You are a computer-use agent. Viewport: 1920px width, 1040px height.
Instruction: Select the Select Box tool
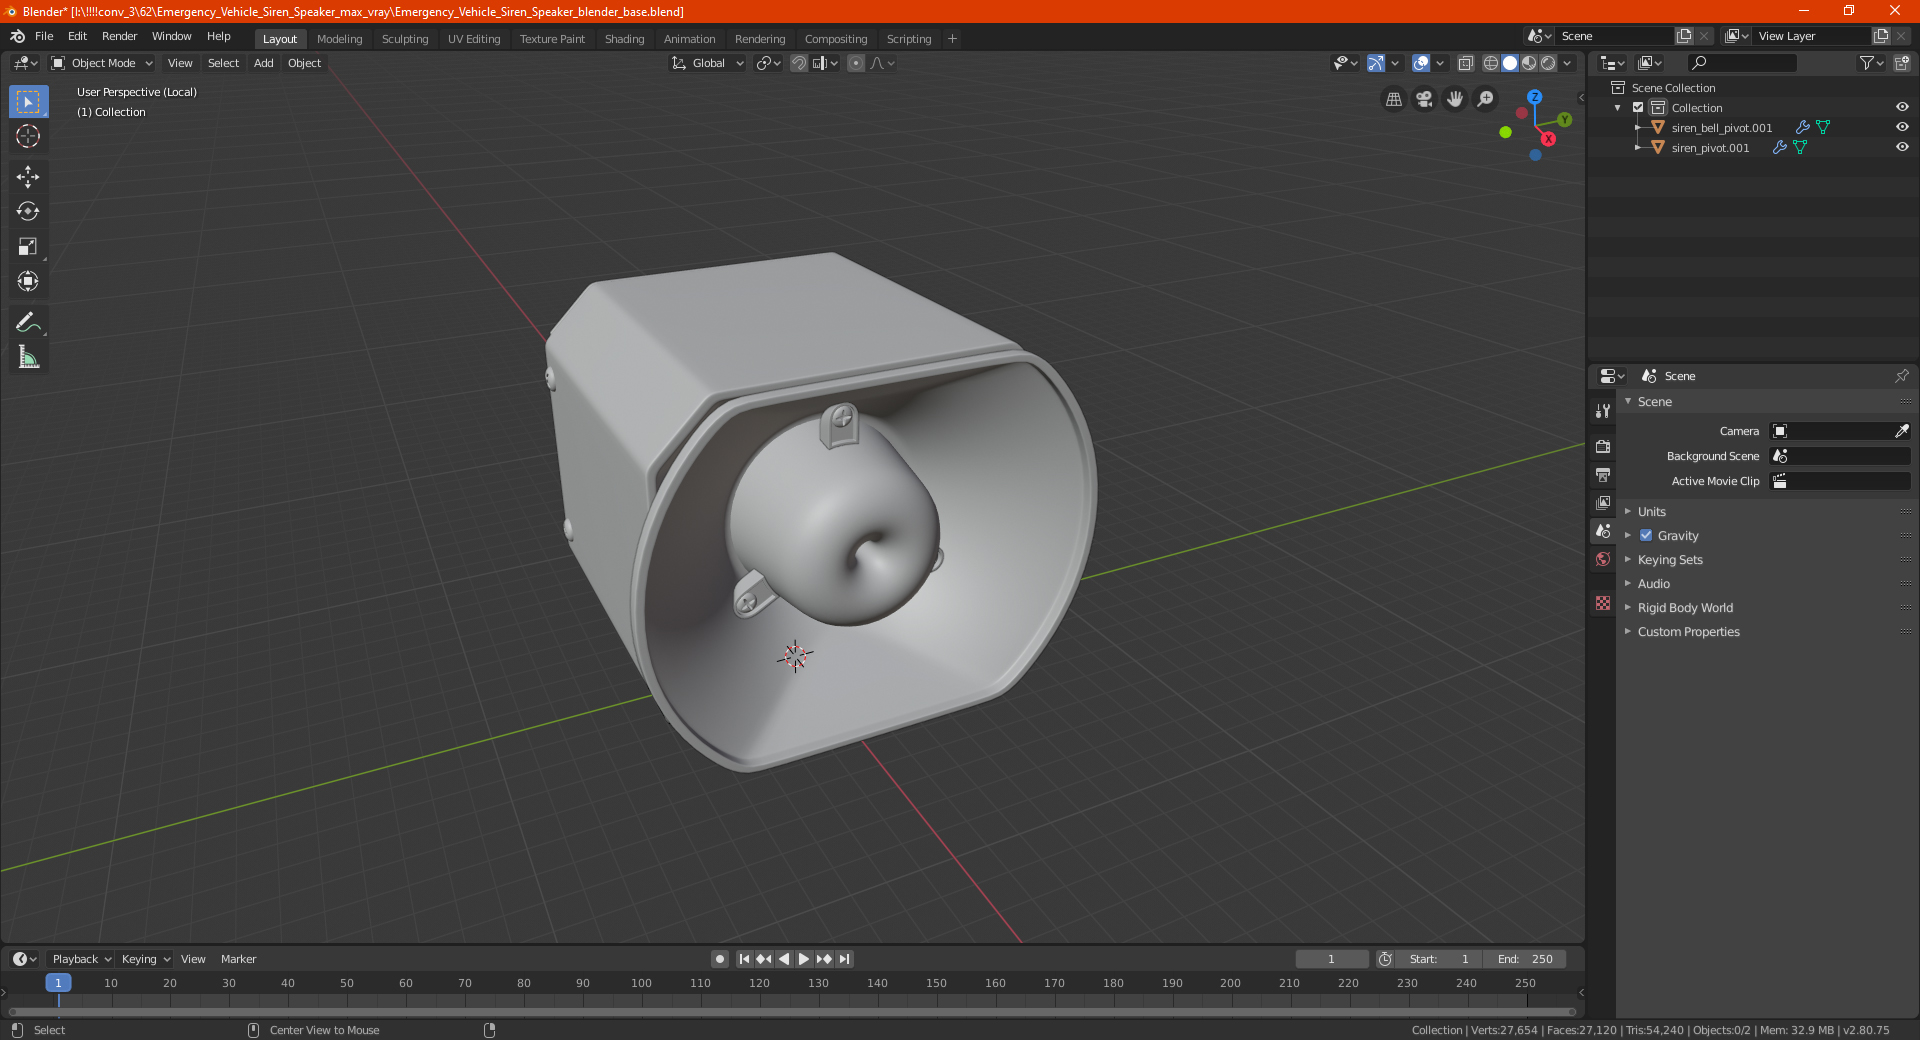pyautogui.click(x=28, y=102)
